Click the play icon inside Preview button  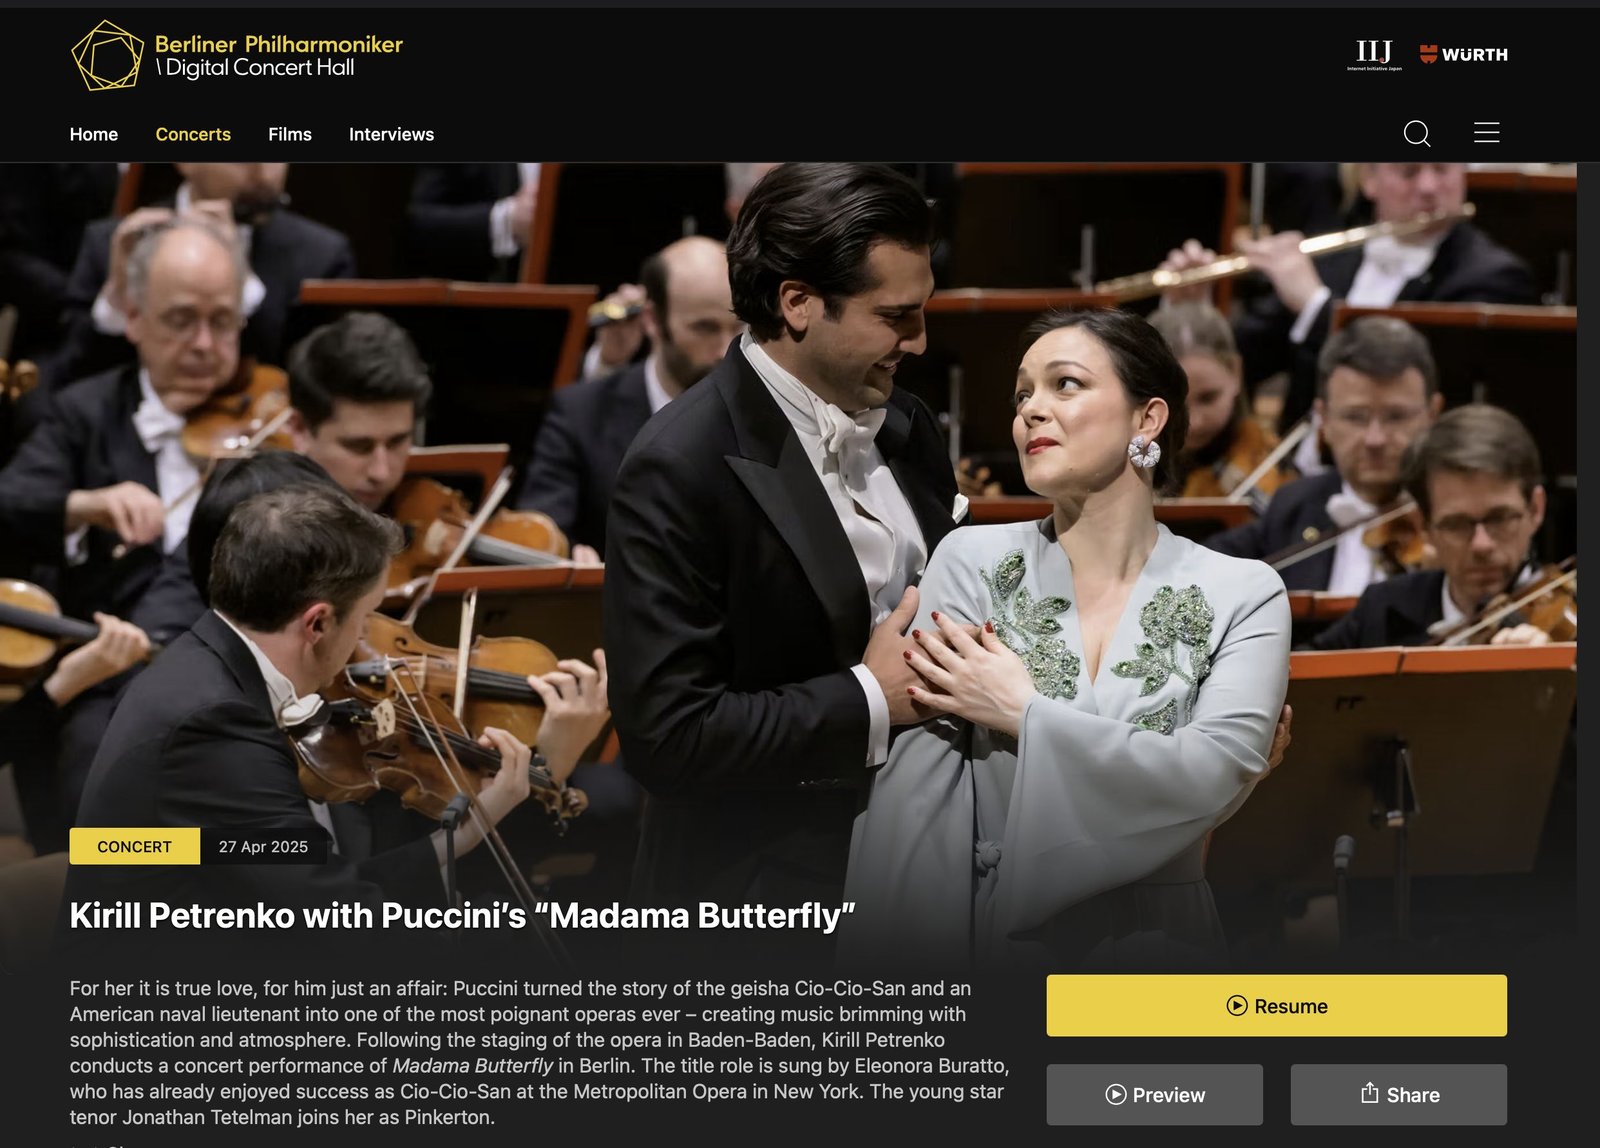1116,1095
